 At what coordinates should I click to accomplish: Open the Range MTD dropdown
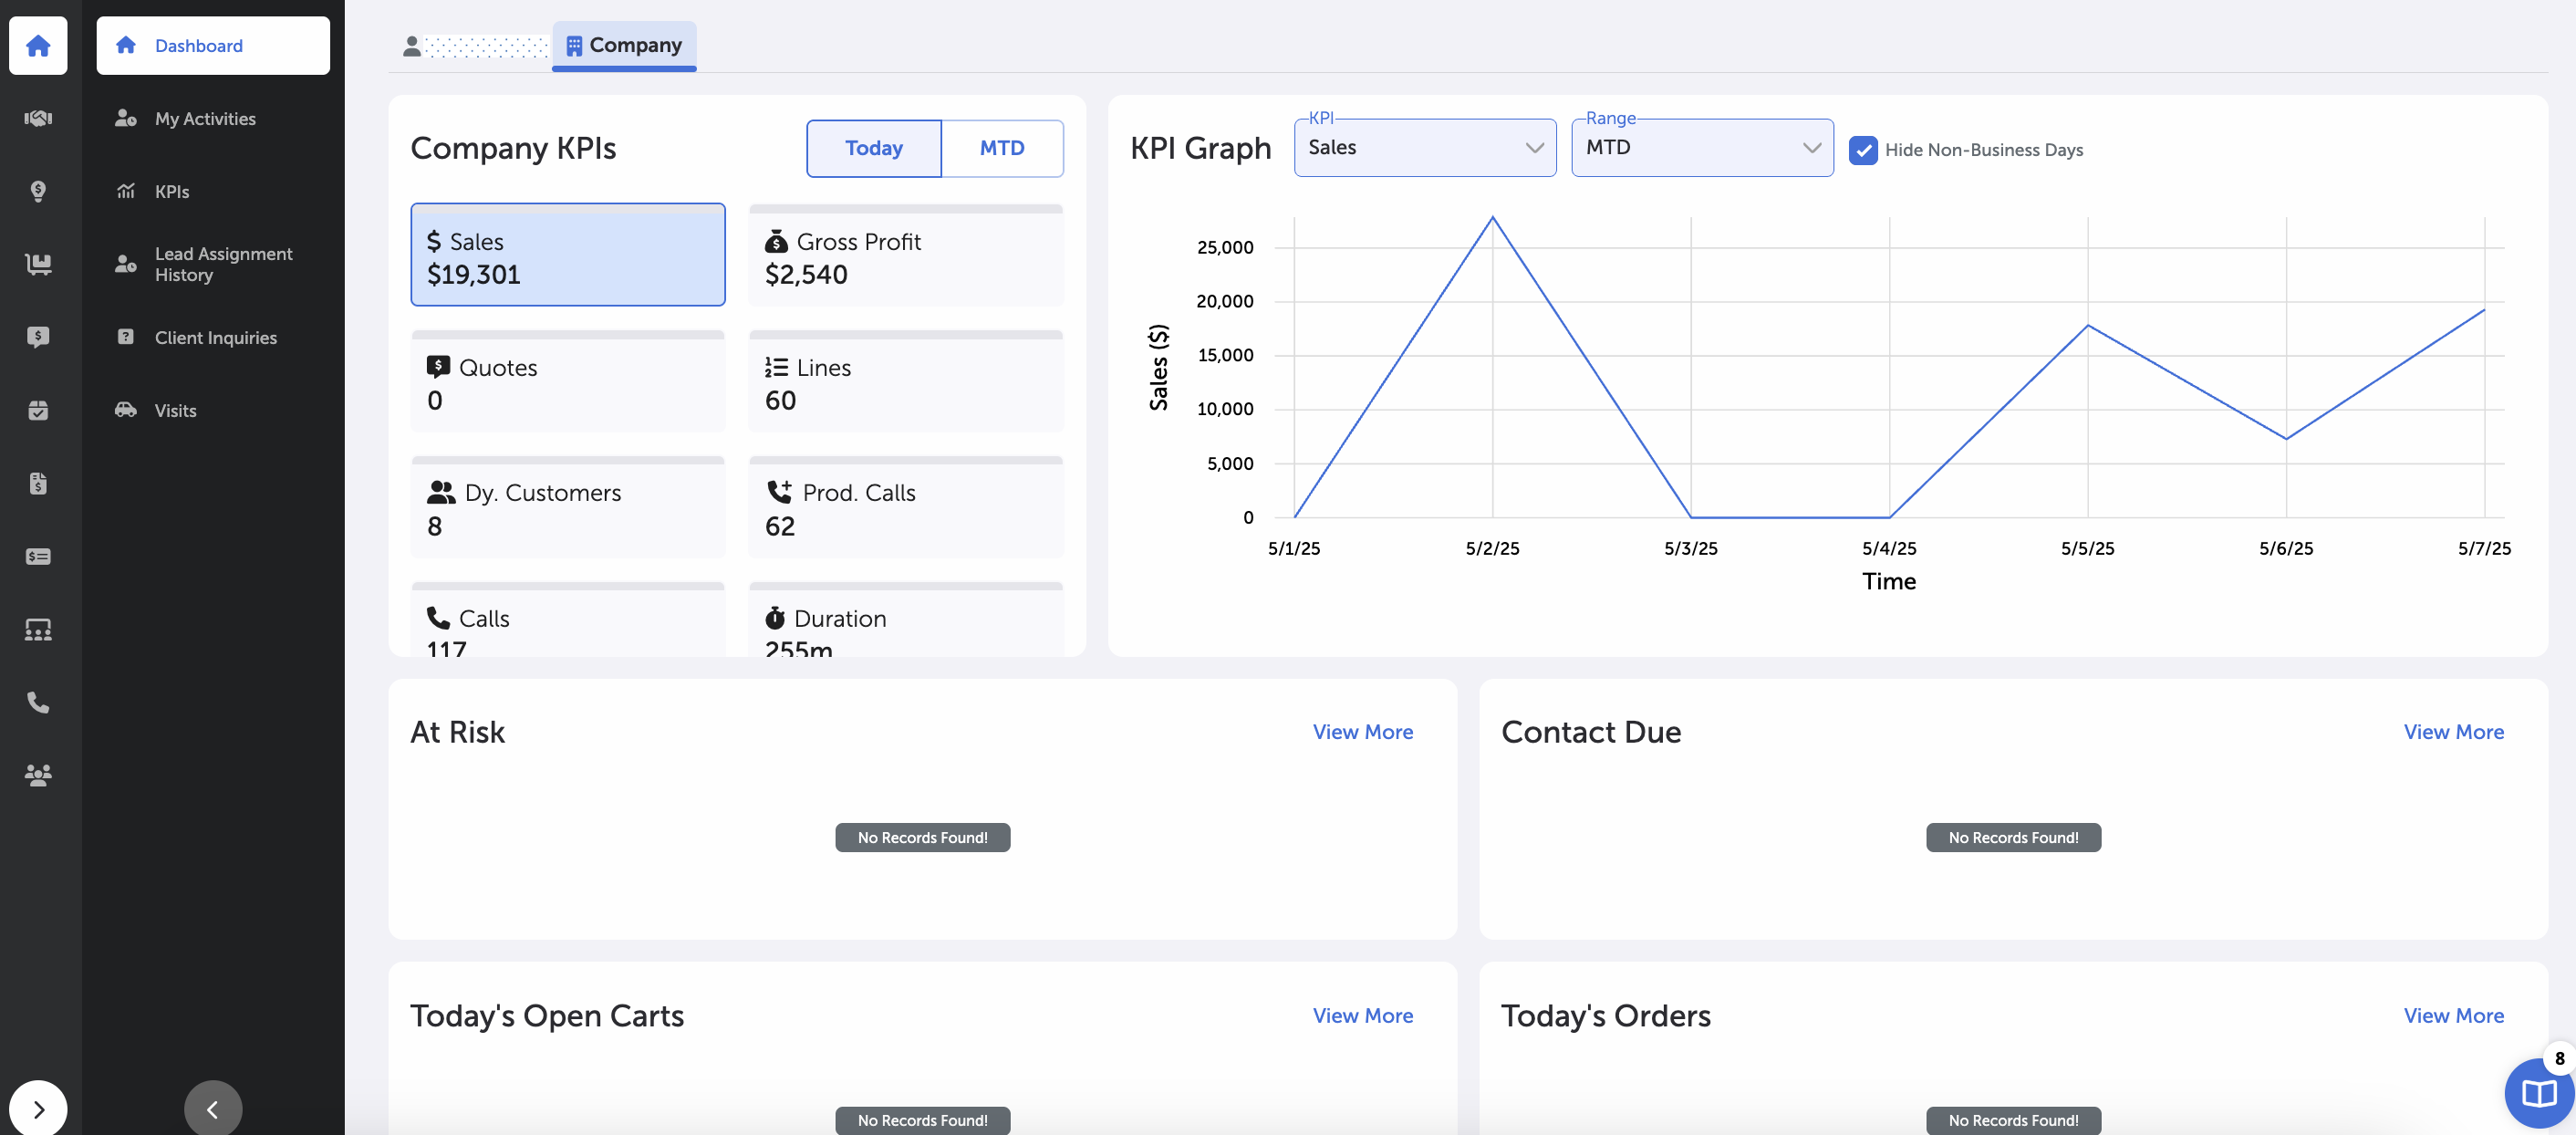(1701, 148)
